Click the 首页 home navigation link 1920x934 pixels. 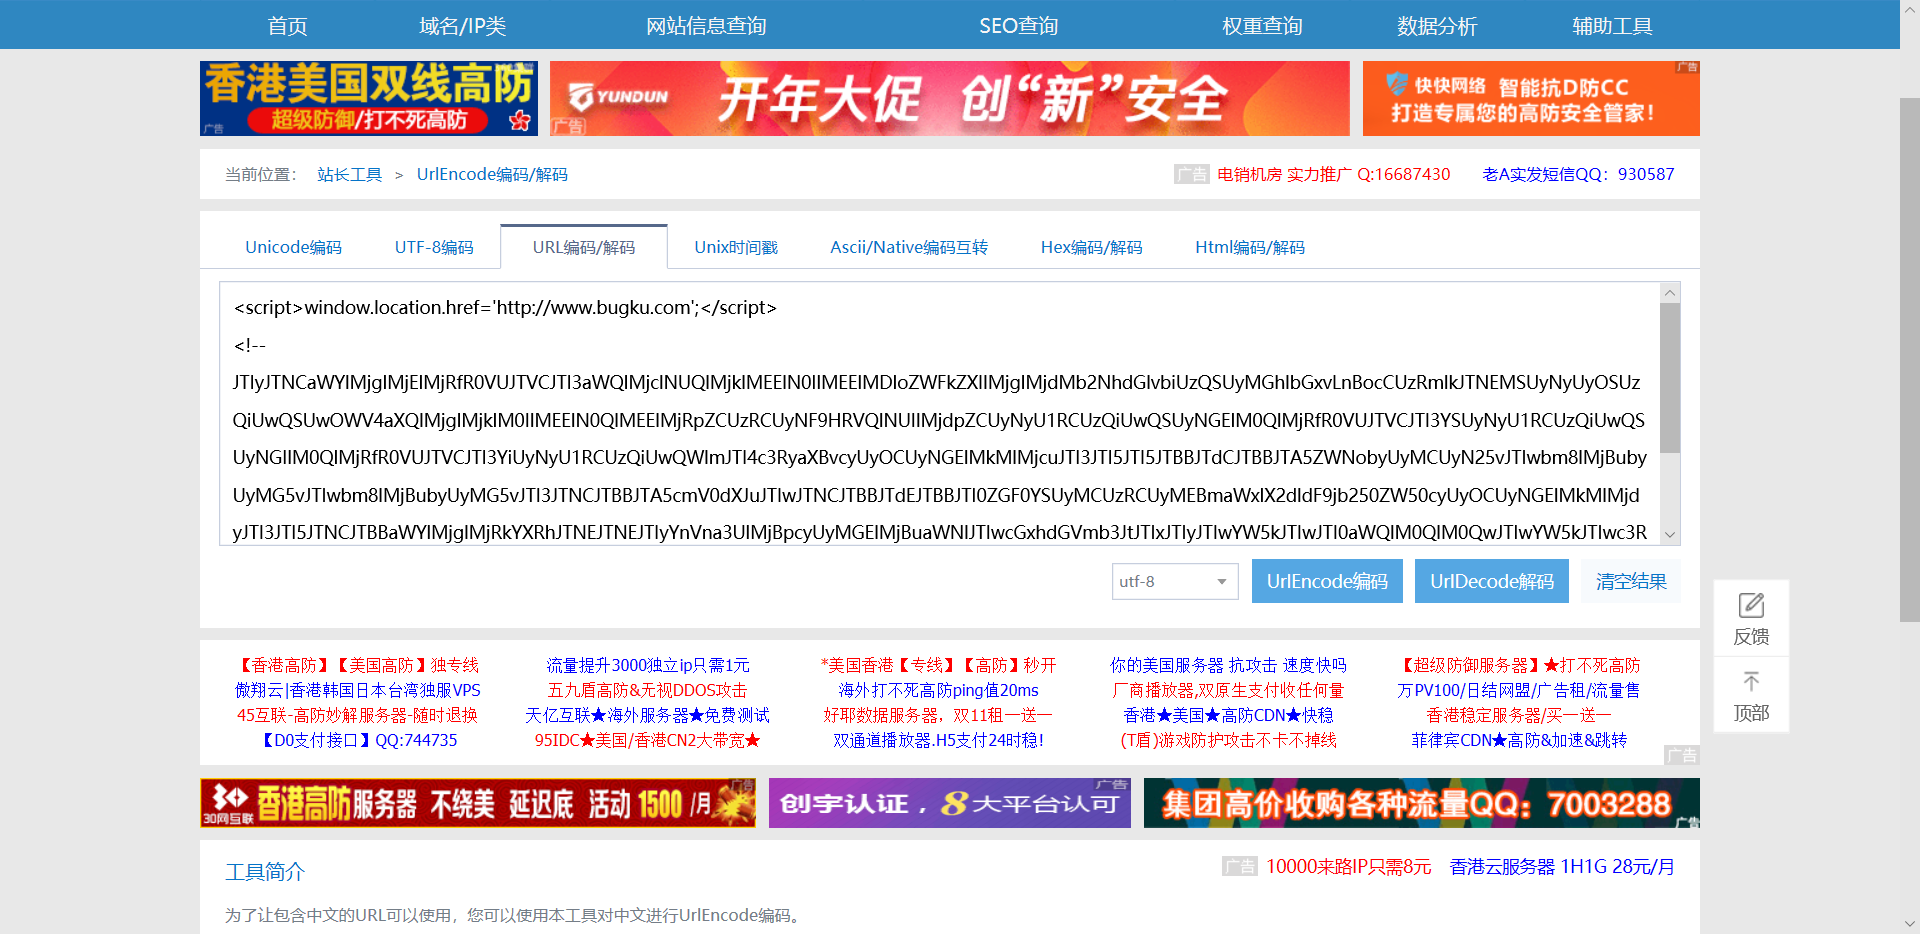tap(287, 25)
